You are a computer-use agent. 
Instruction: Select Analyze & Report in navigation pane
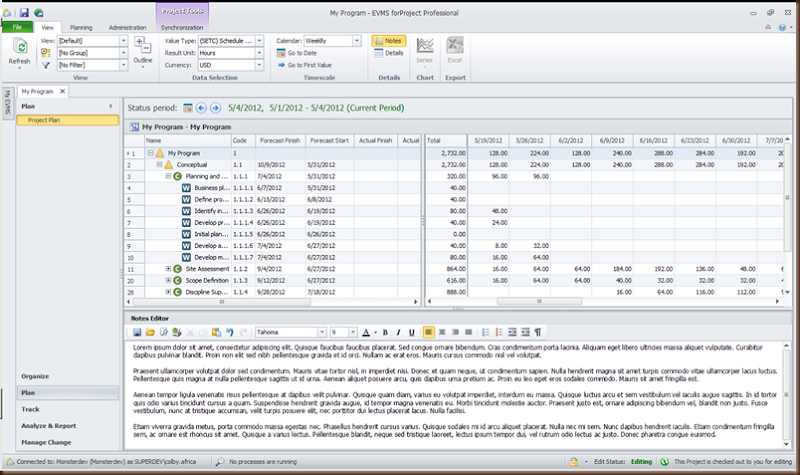[x=50, y=425]
